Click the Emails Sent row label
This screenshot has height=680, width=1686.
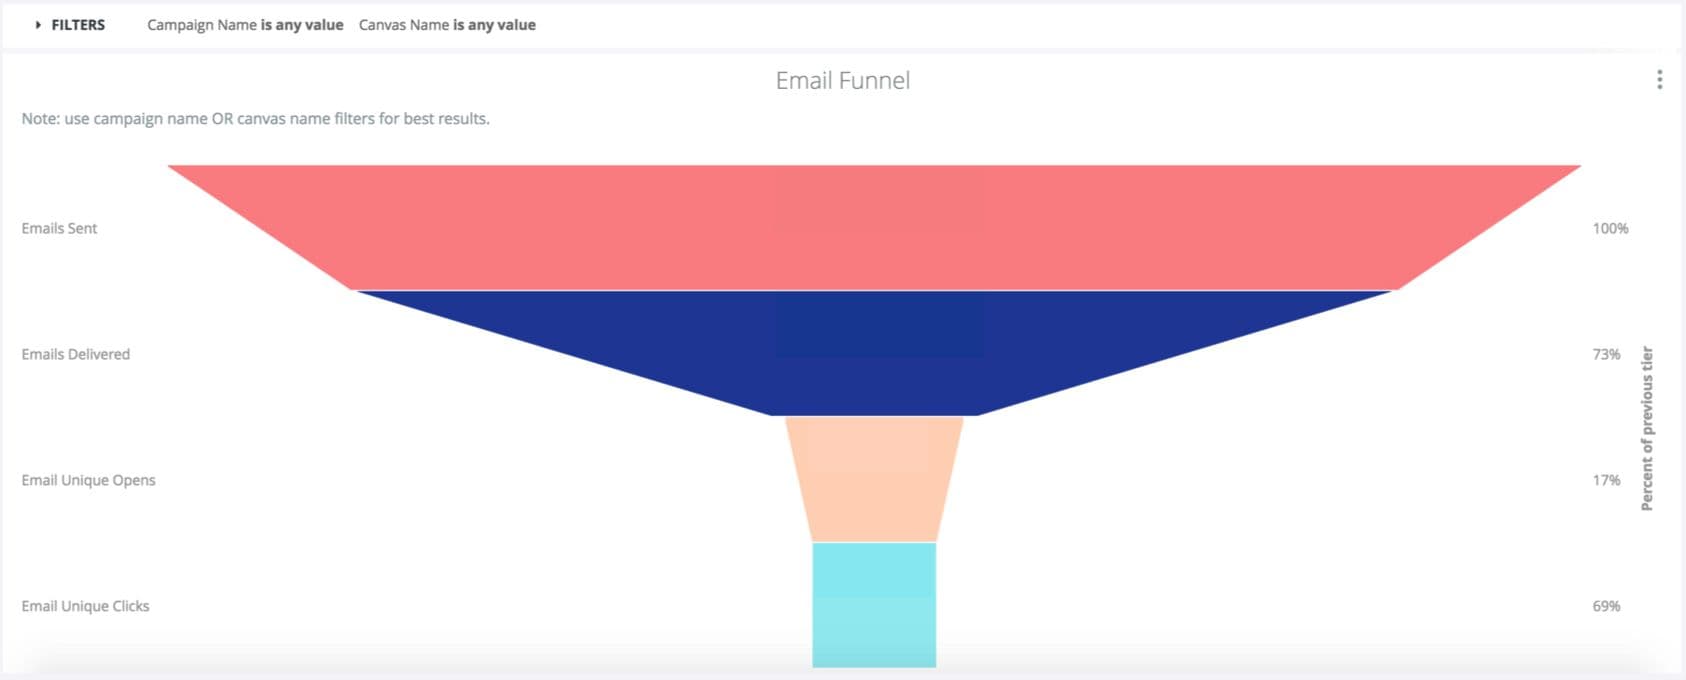pos(59,228)
